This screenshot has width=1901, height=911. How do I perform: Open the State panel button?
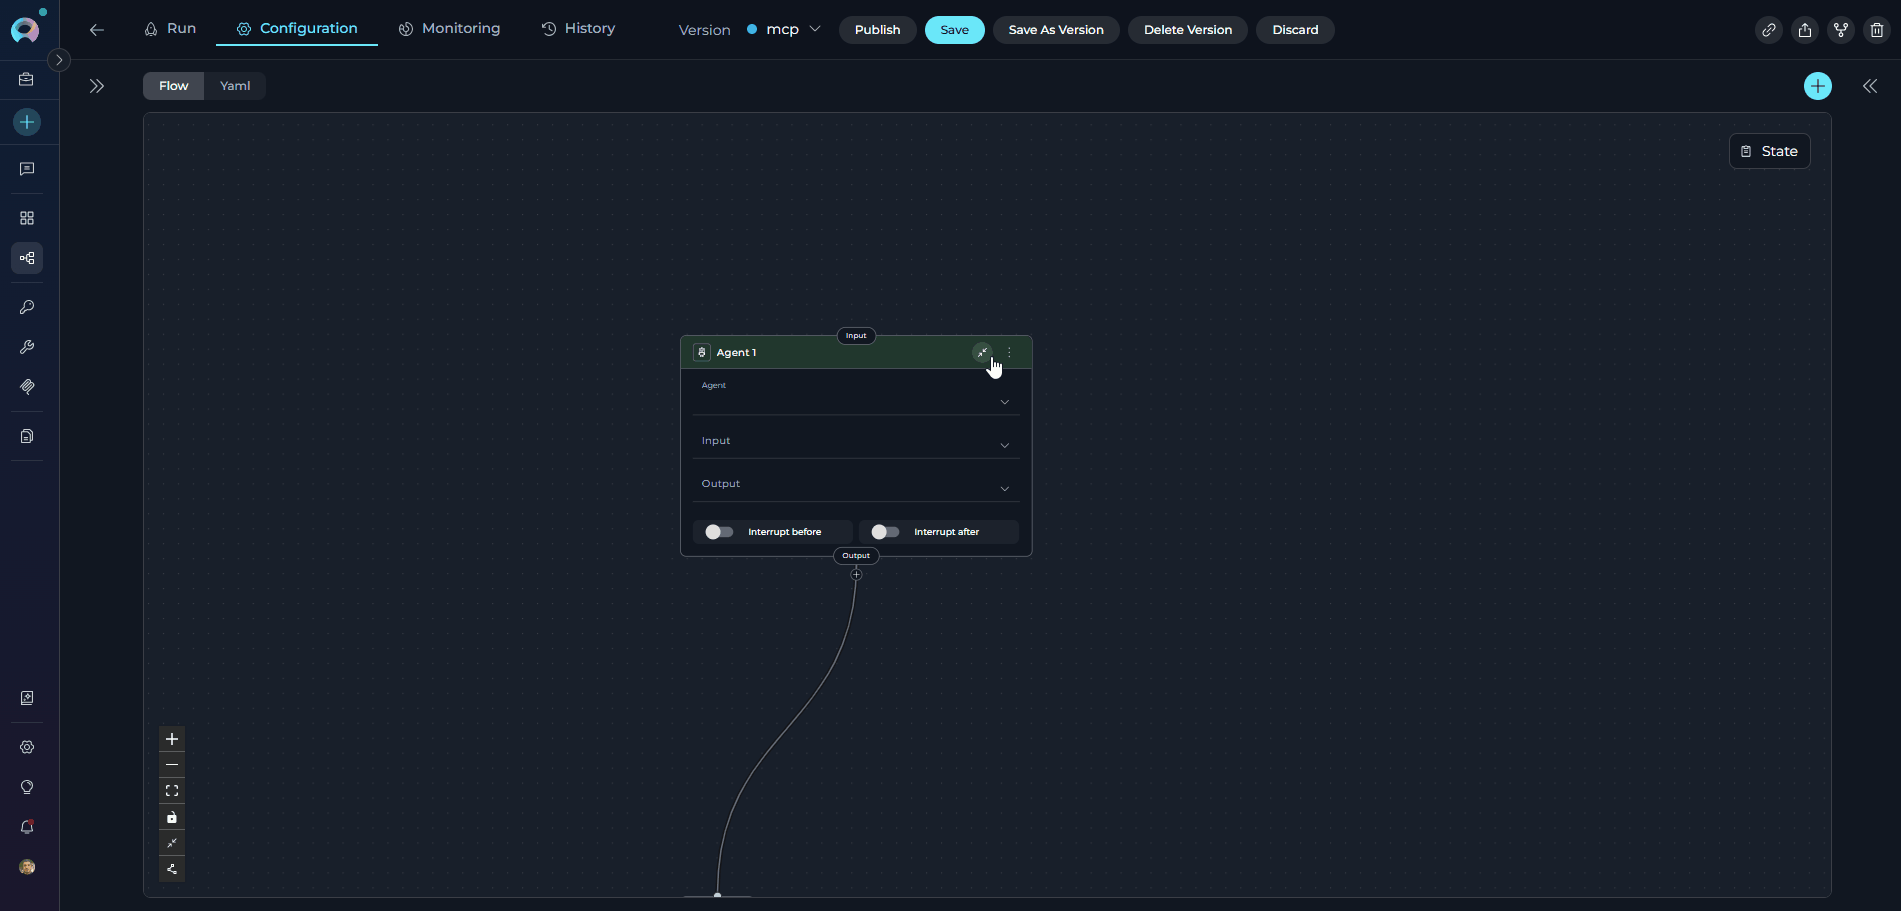tap(1769, 151)
